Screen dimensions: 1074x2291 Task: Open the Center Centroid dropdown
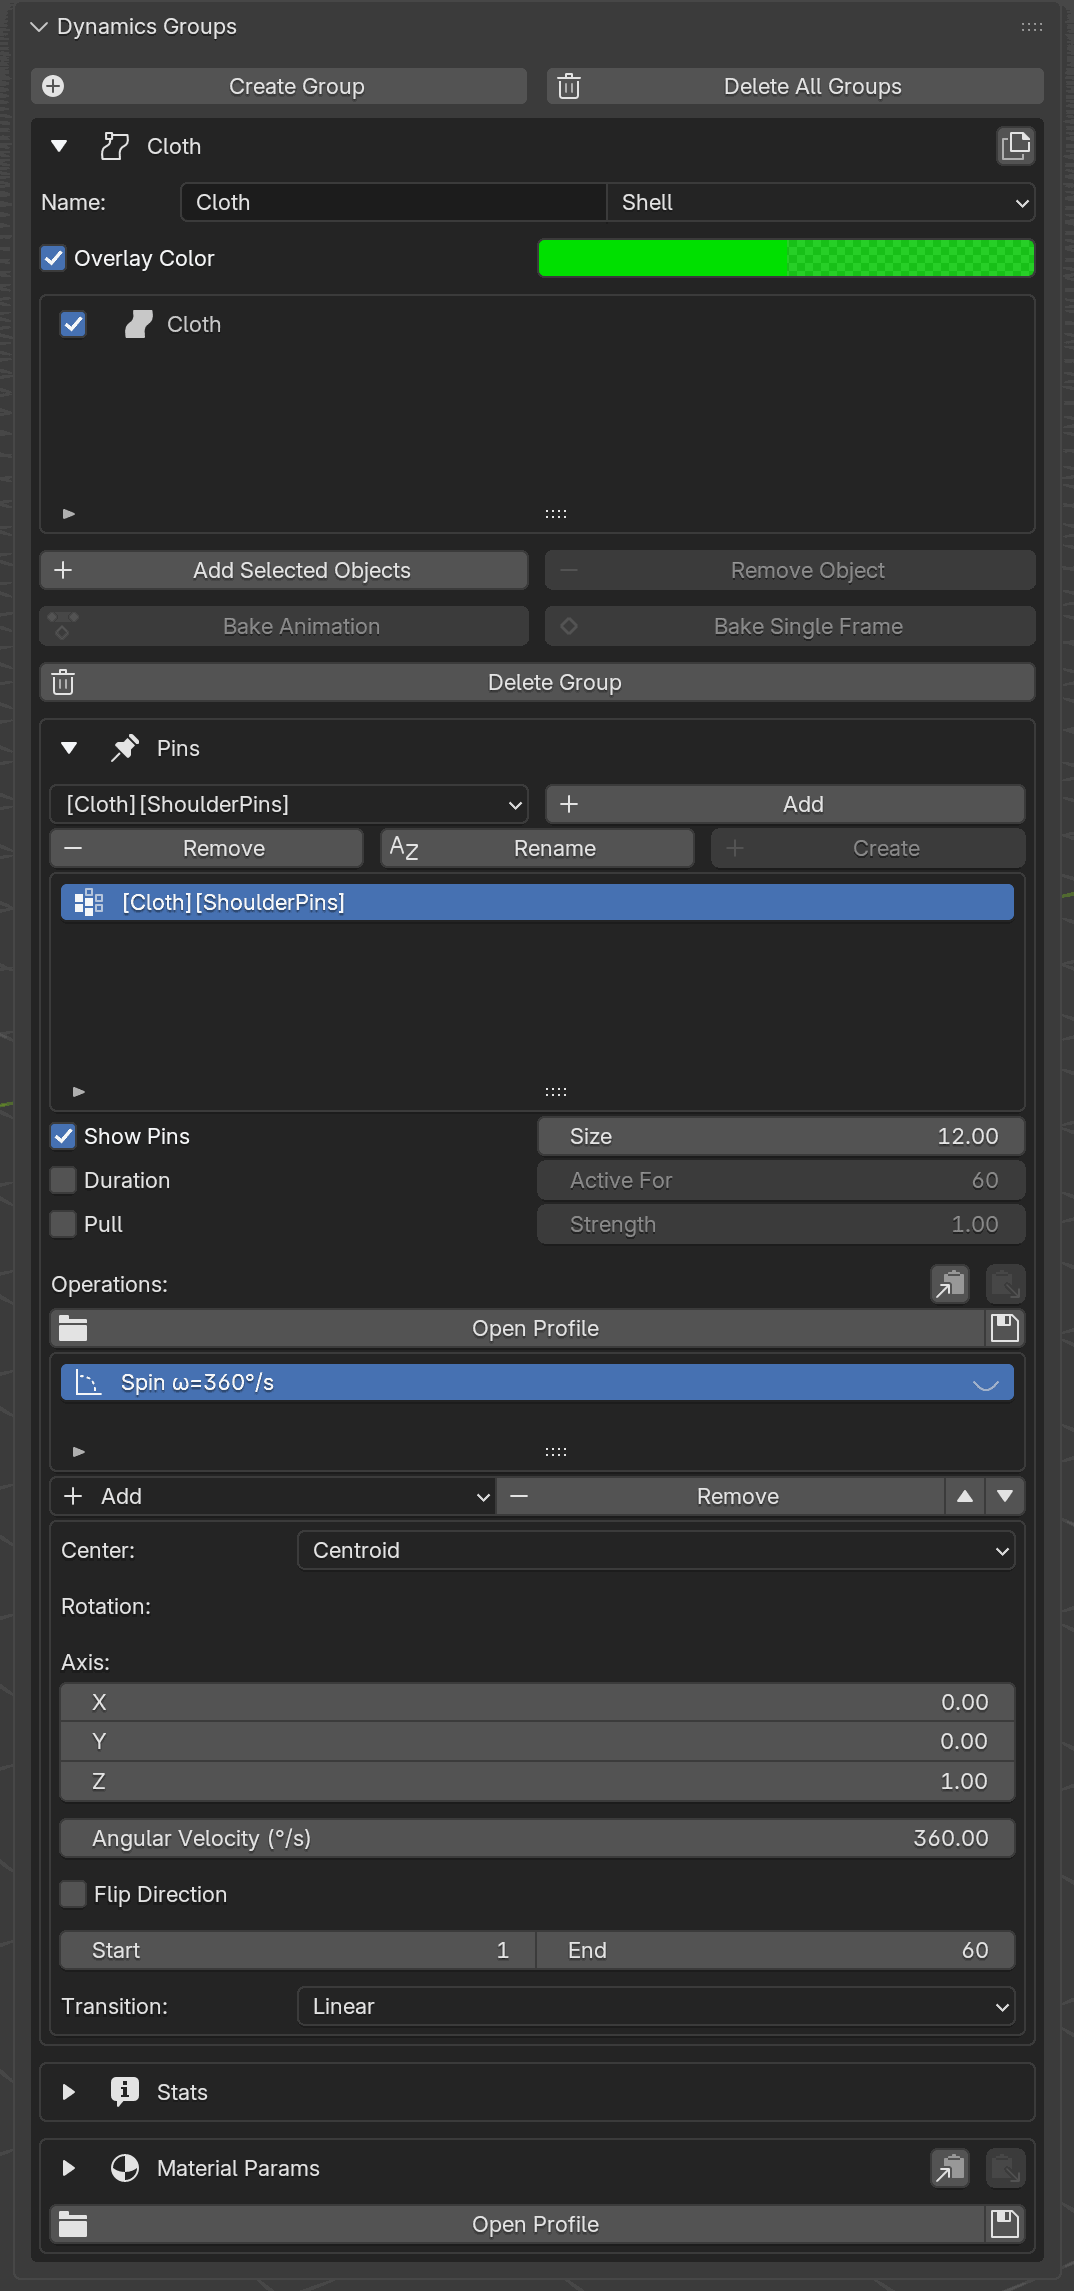656,1550
